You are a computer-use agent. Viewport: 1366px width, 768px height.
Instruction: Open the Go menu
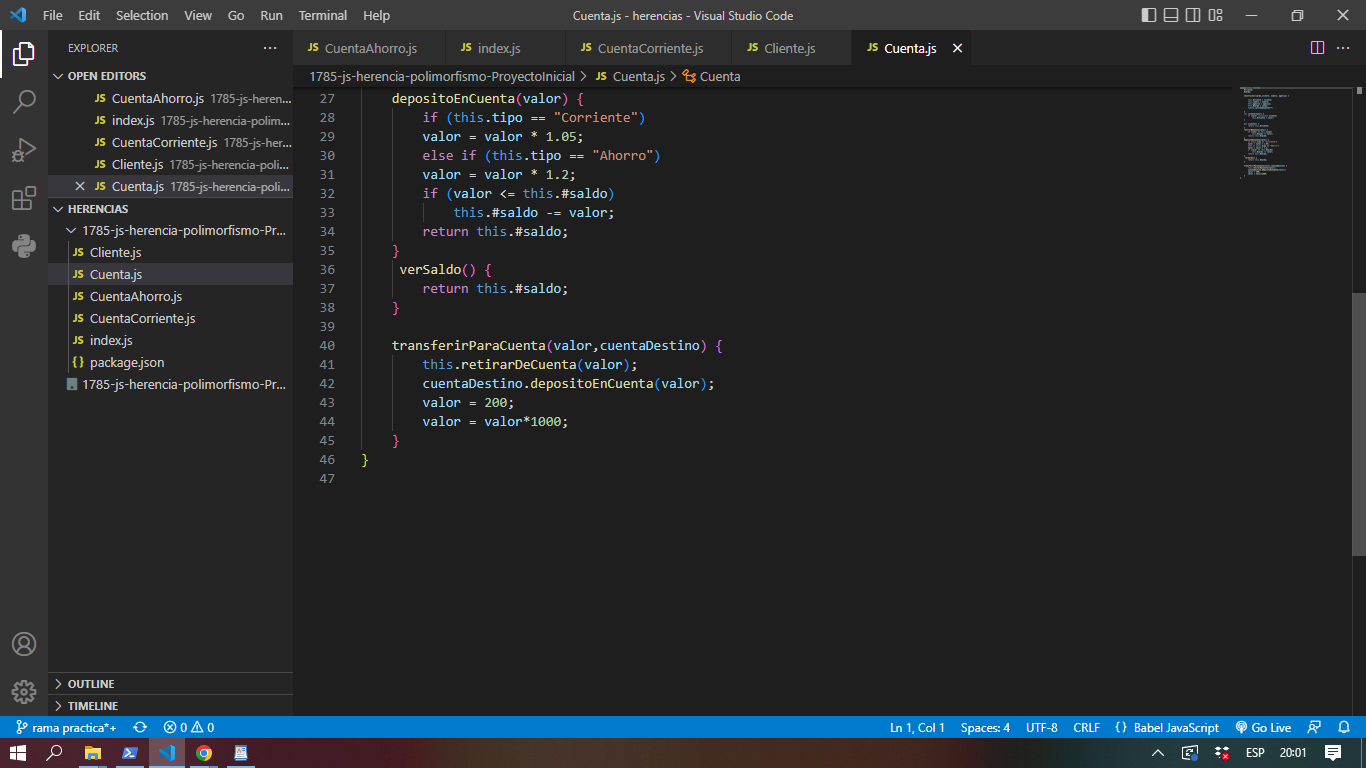pos(236,15)
